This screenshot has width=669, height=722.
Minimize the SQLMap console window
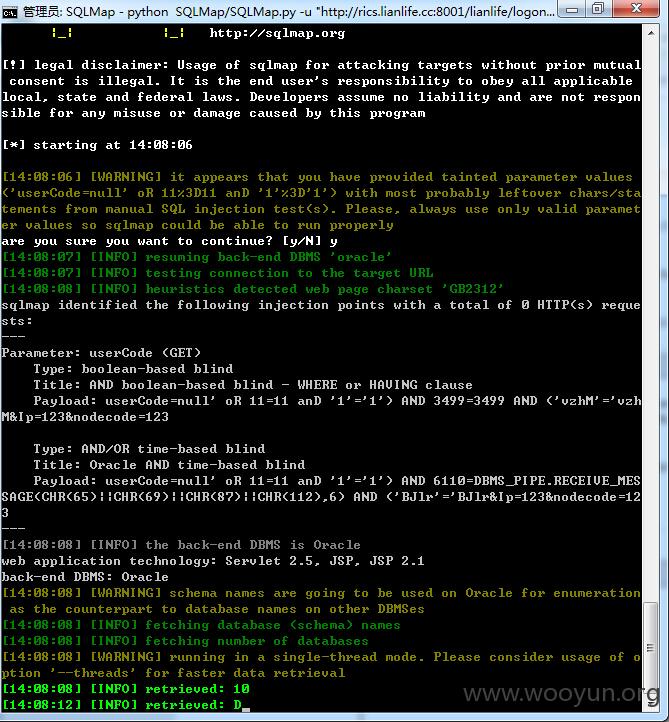tap(572, 9)
